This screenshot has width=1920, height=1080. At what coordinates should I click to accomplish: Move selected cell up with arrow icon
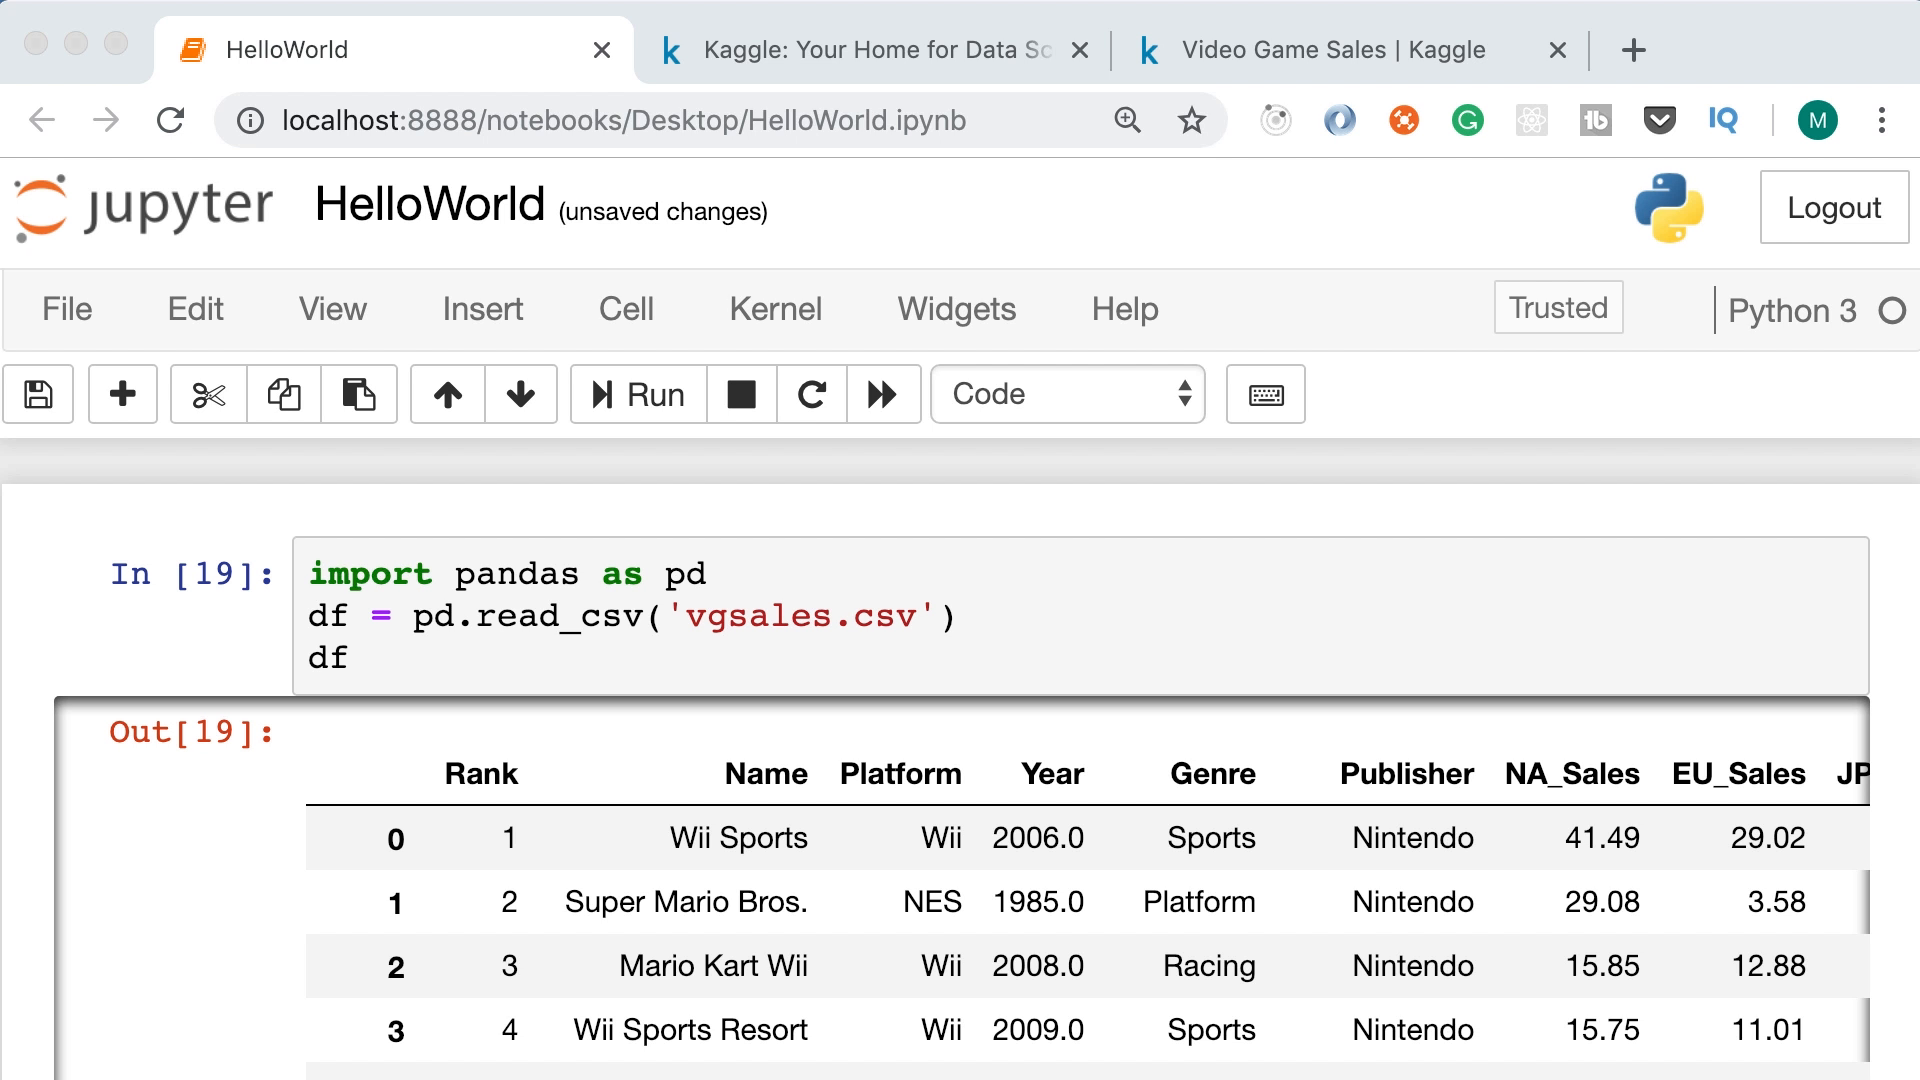447,394
